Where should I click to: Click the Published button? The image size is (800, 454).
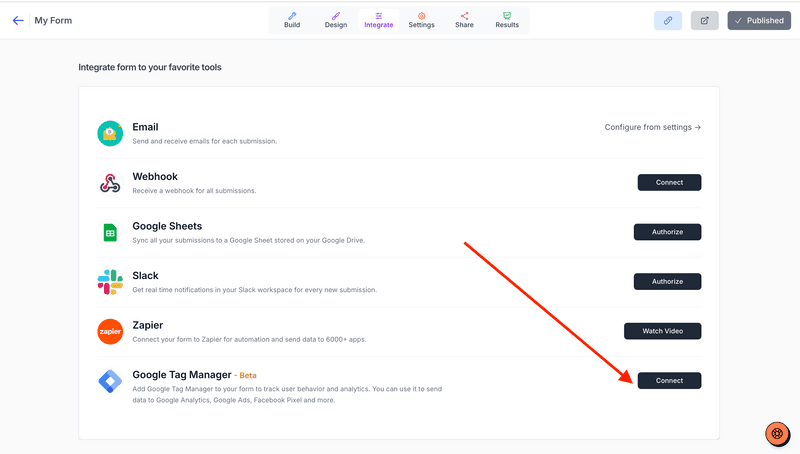[759, 20]
